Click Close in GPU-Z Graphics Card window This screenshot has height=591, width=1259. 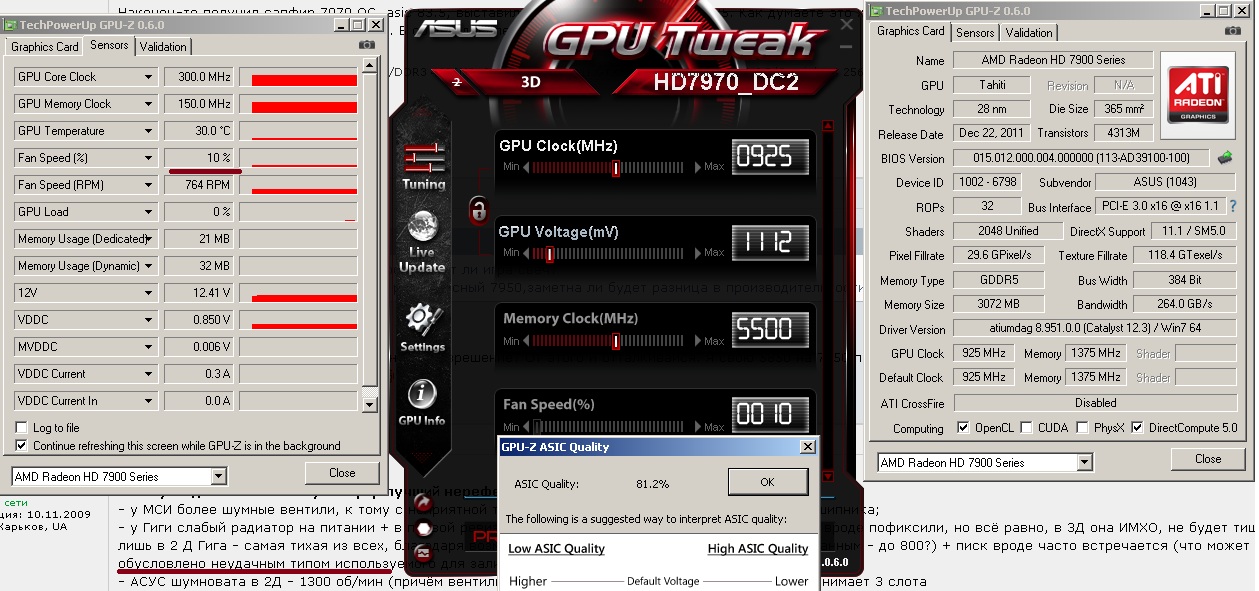(1208, 459)
